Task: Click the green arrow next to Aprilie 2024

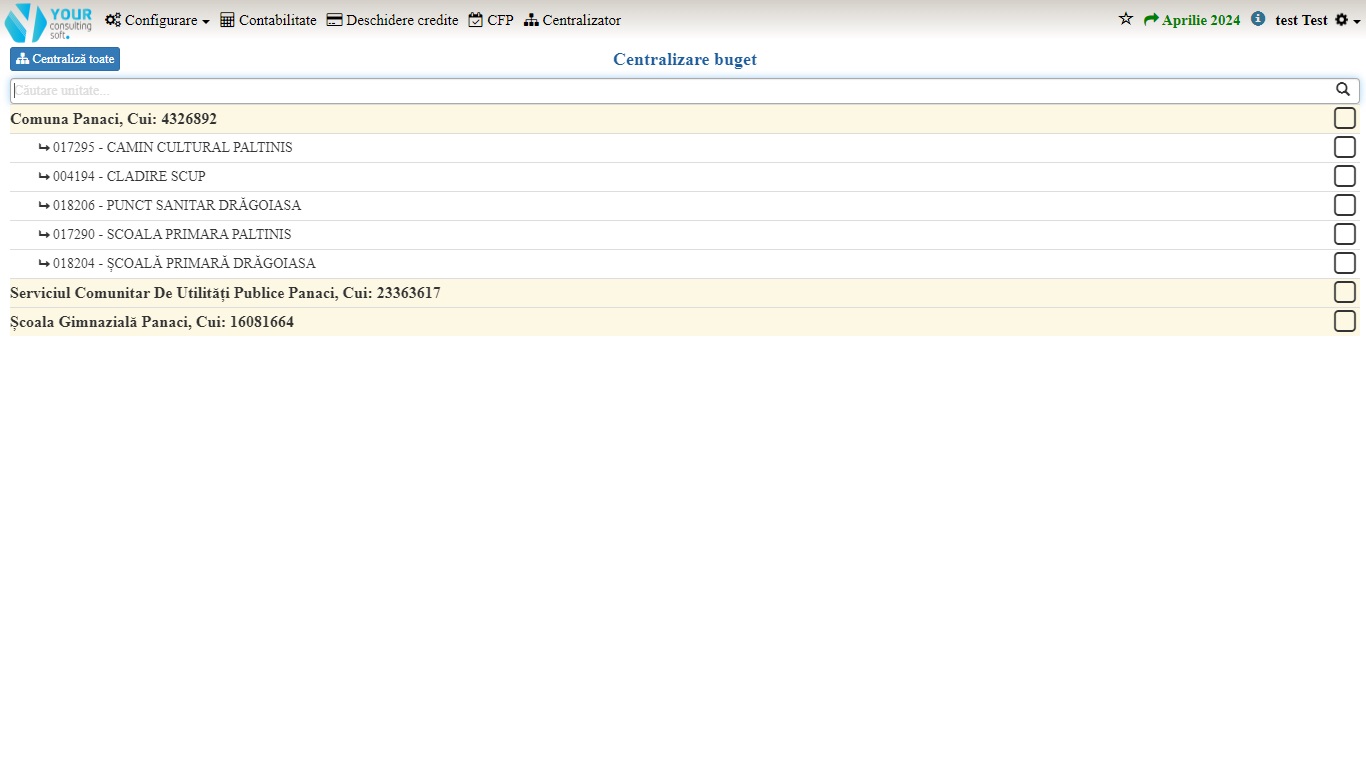Action: coord(1151,20)
